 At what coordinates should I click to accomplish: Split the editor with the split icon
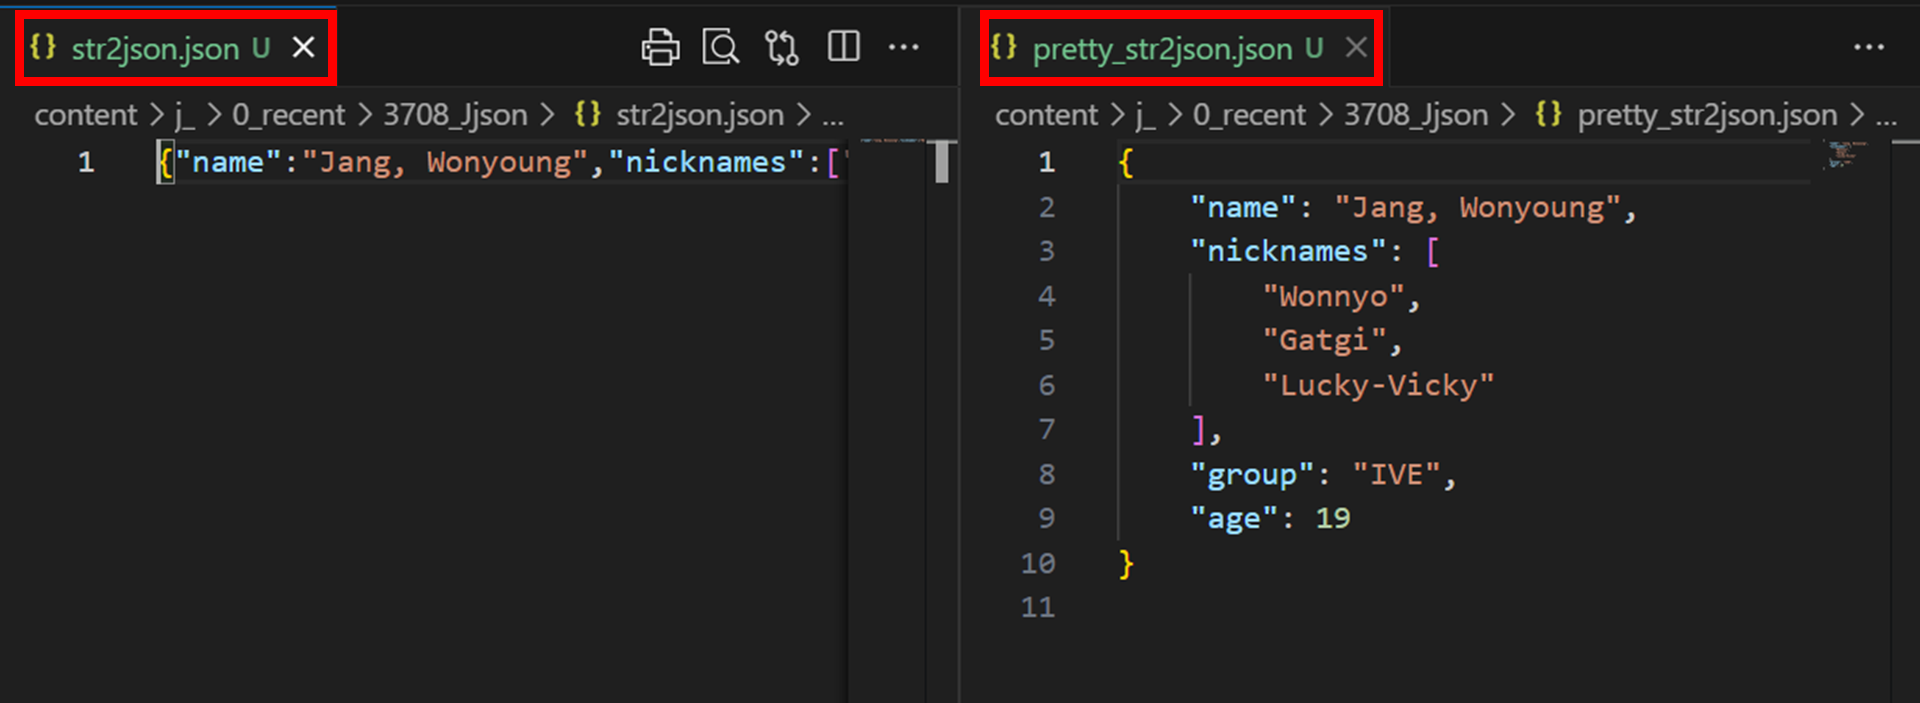click(843, 47)
